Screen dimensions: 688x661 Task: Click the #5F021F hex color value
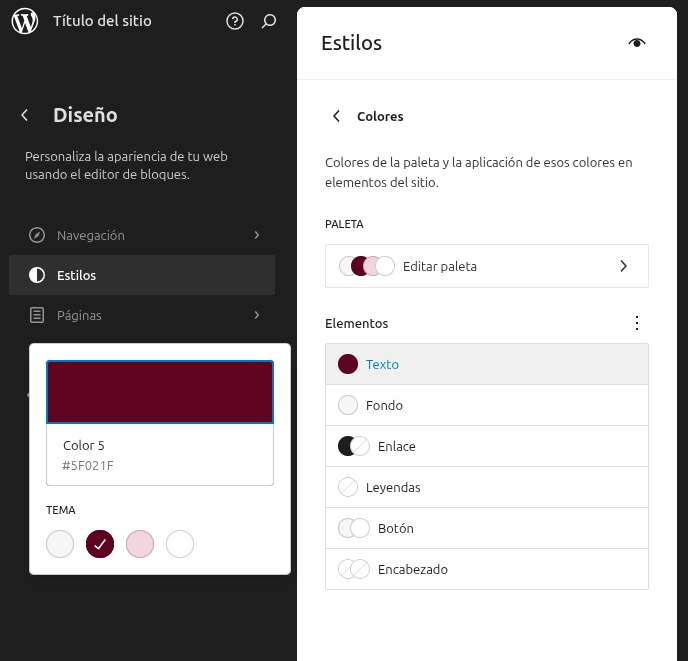[89, 465]
